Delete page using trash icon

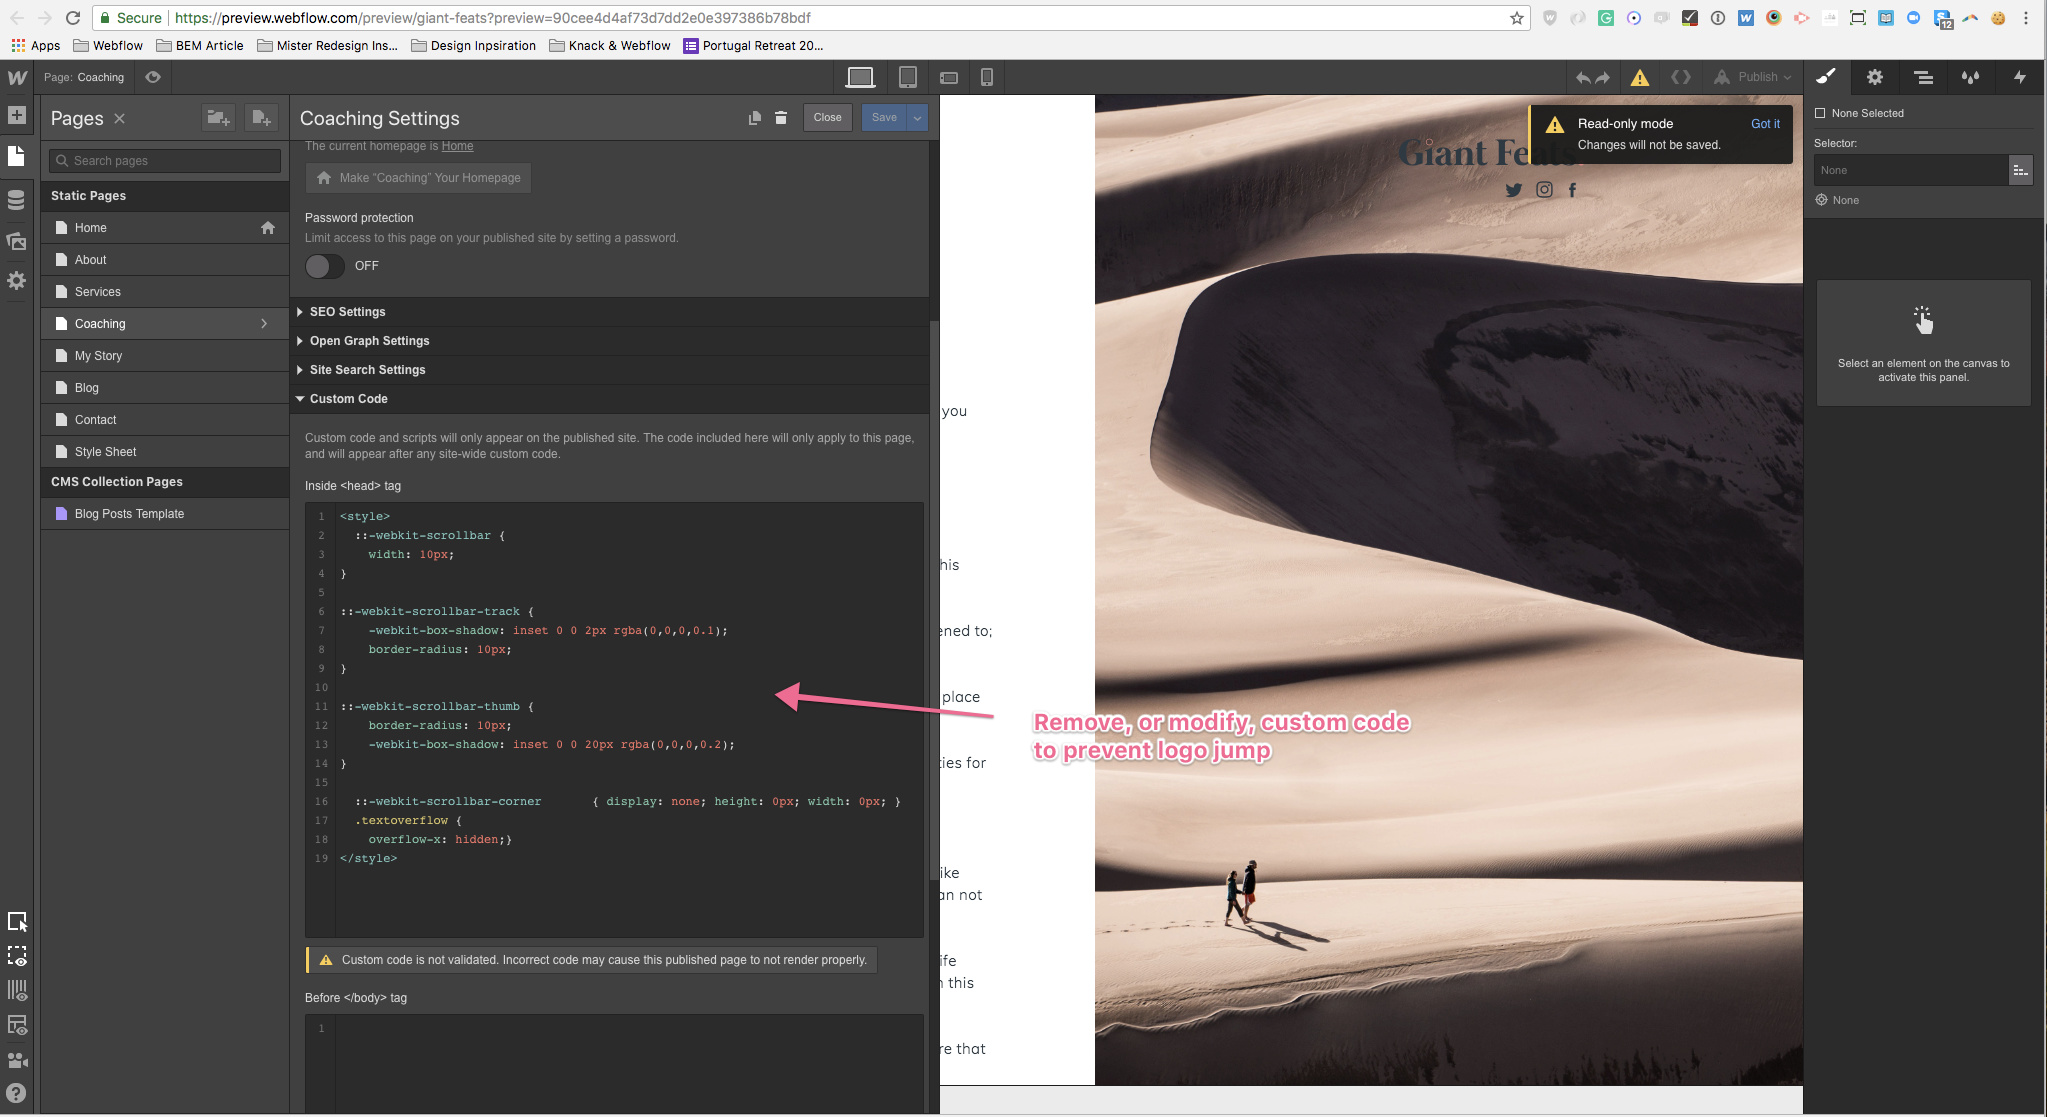781,118
